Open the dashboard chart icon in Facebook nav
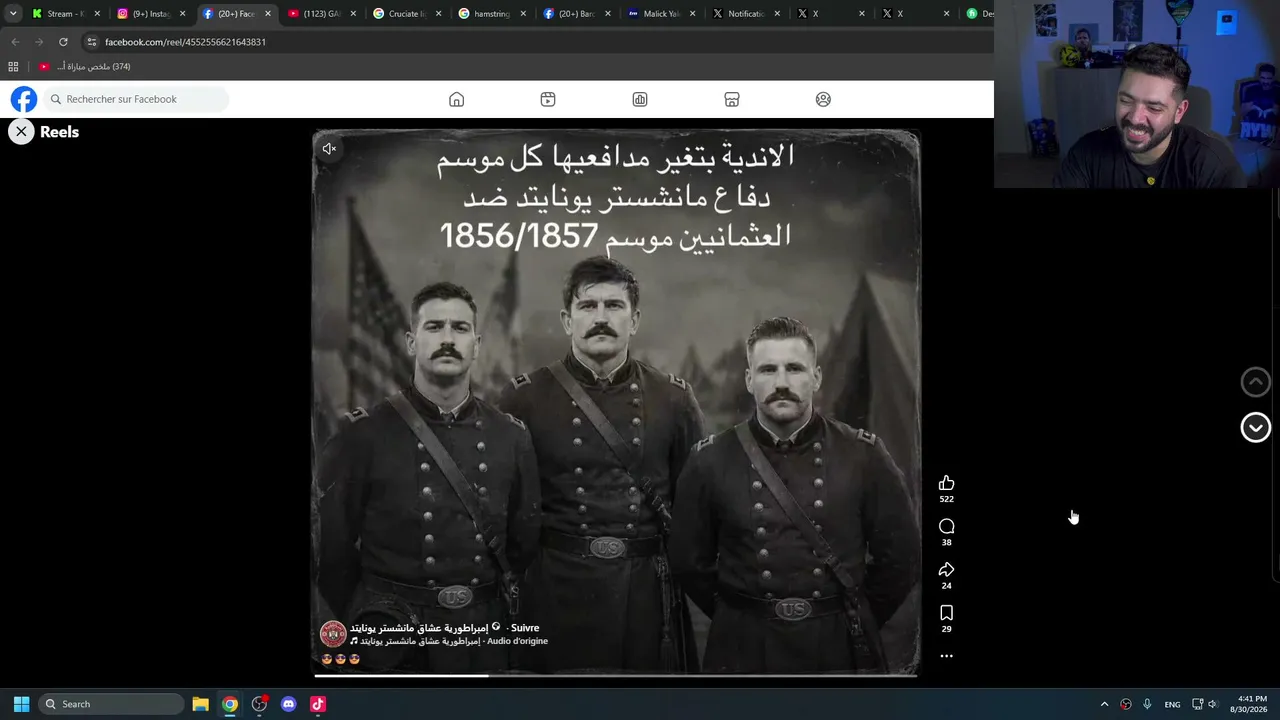Image resolution: width=1280 pixels, height=720 pixels. pos(640,99)
